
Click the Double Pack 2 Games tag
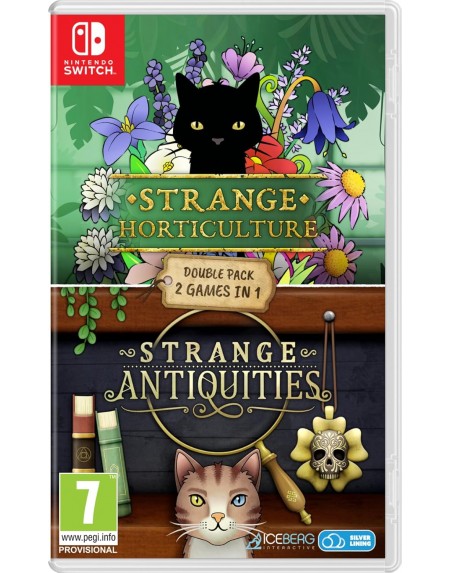pos(219,282)
